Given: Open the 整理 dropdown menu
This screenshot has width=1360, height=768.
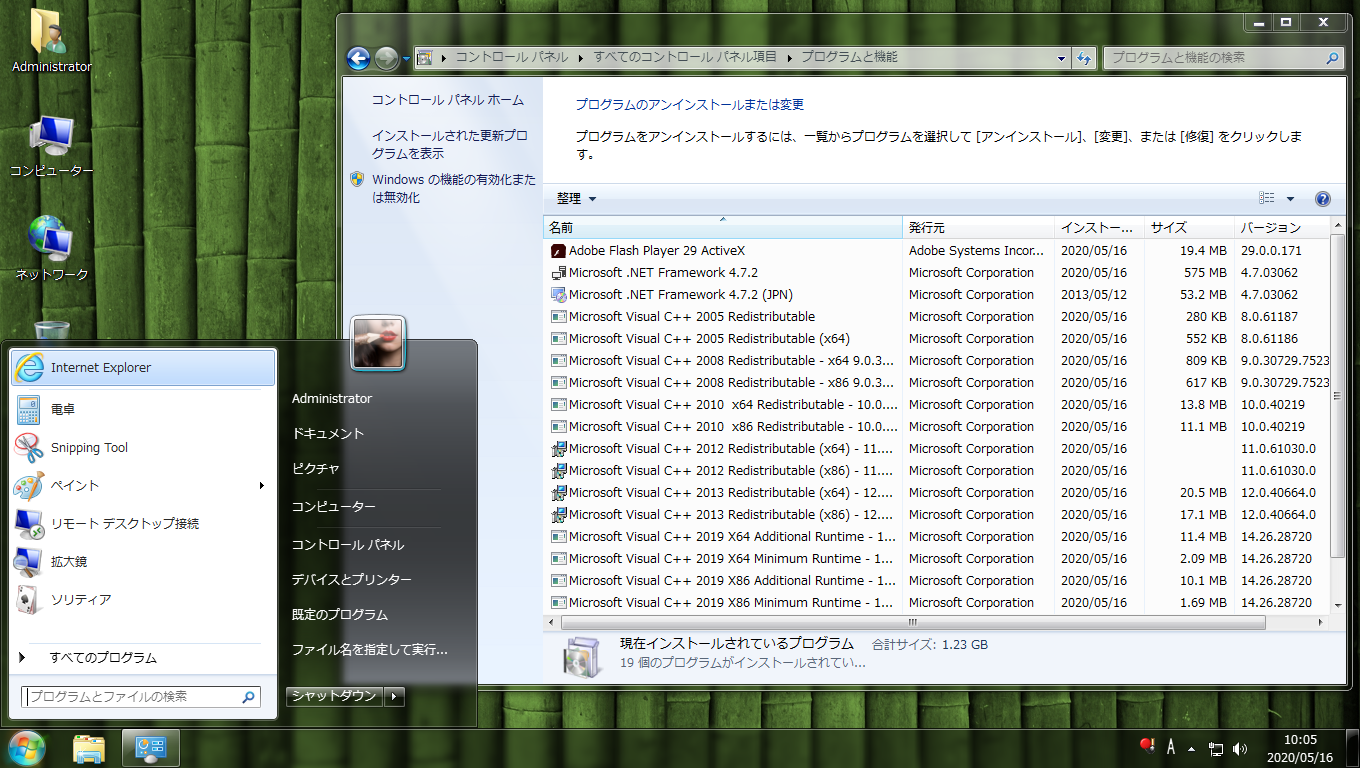Looking at the screenshot, I should click(x=577, y=199).
